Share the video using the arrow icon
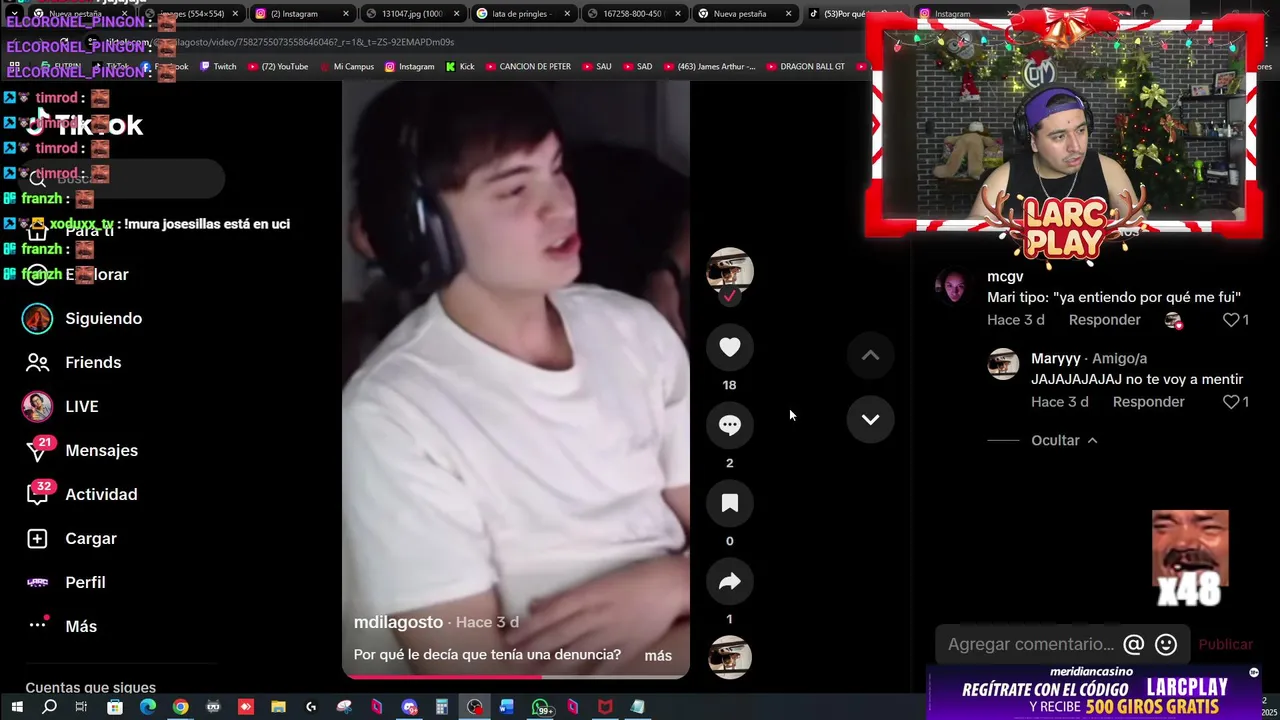 point(730,581)
